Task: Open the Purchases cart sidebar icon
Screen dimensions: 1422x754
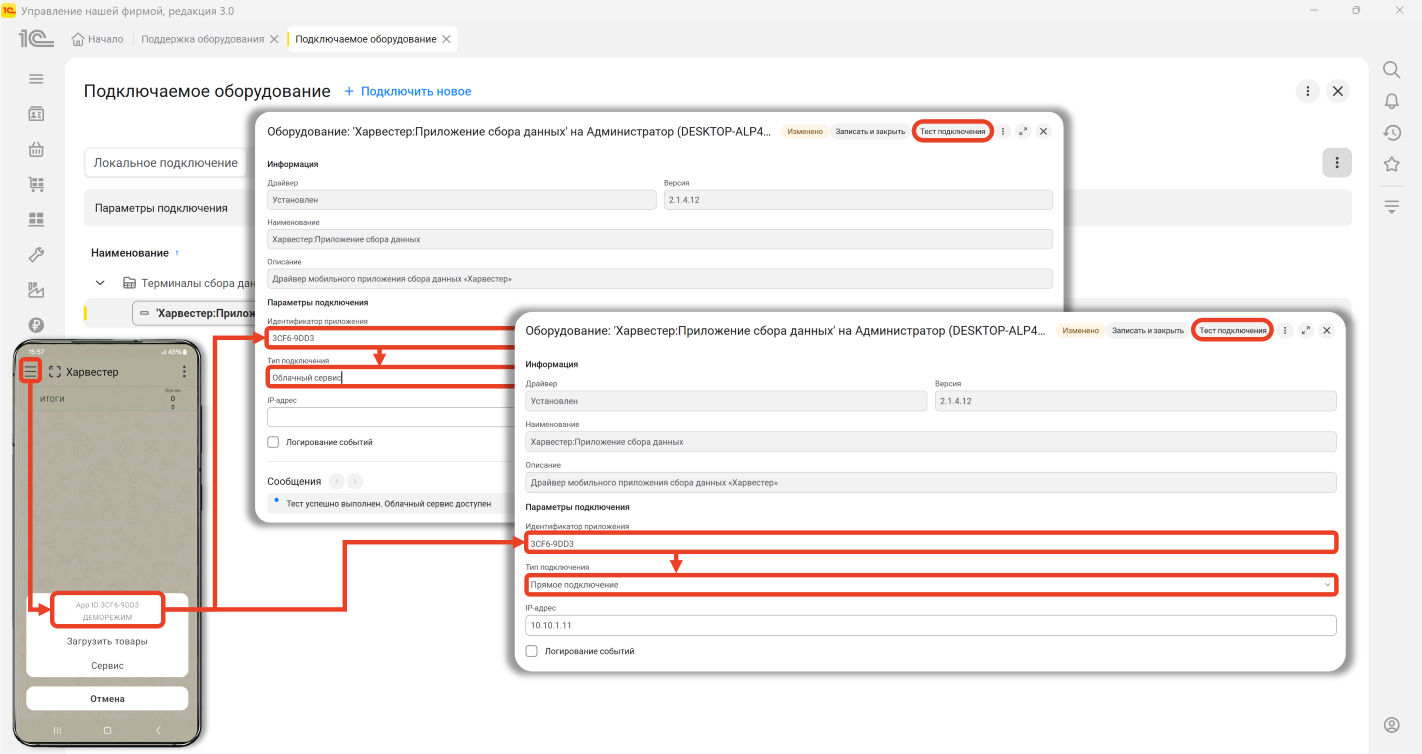Action: [x=36, y=185]
